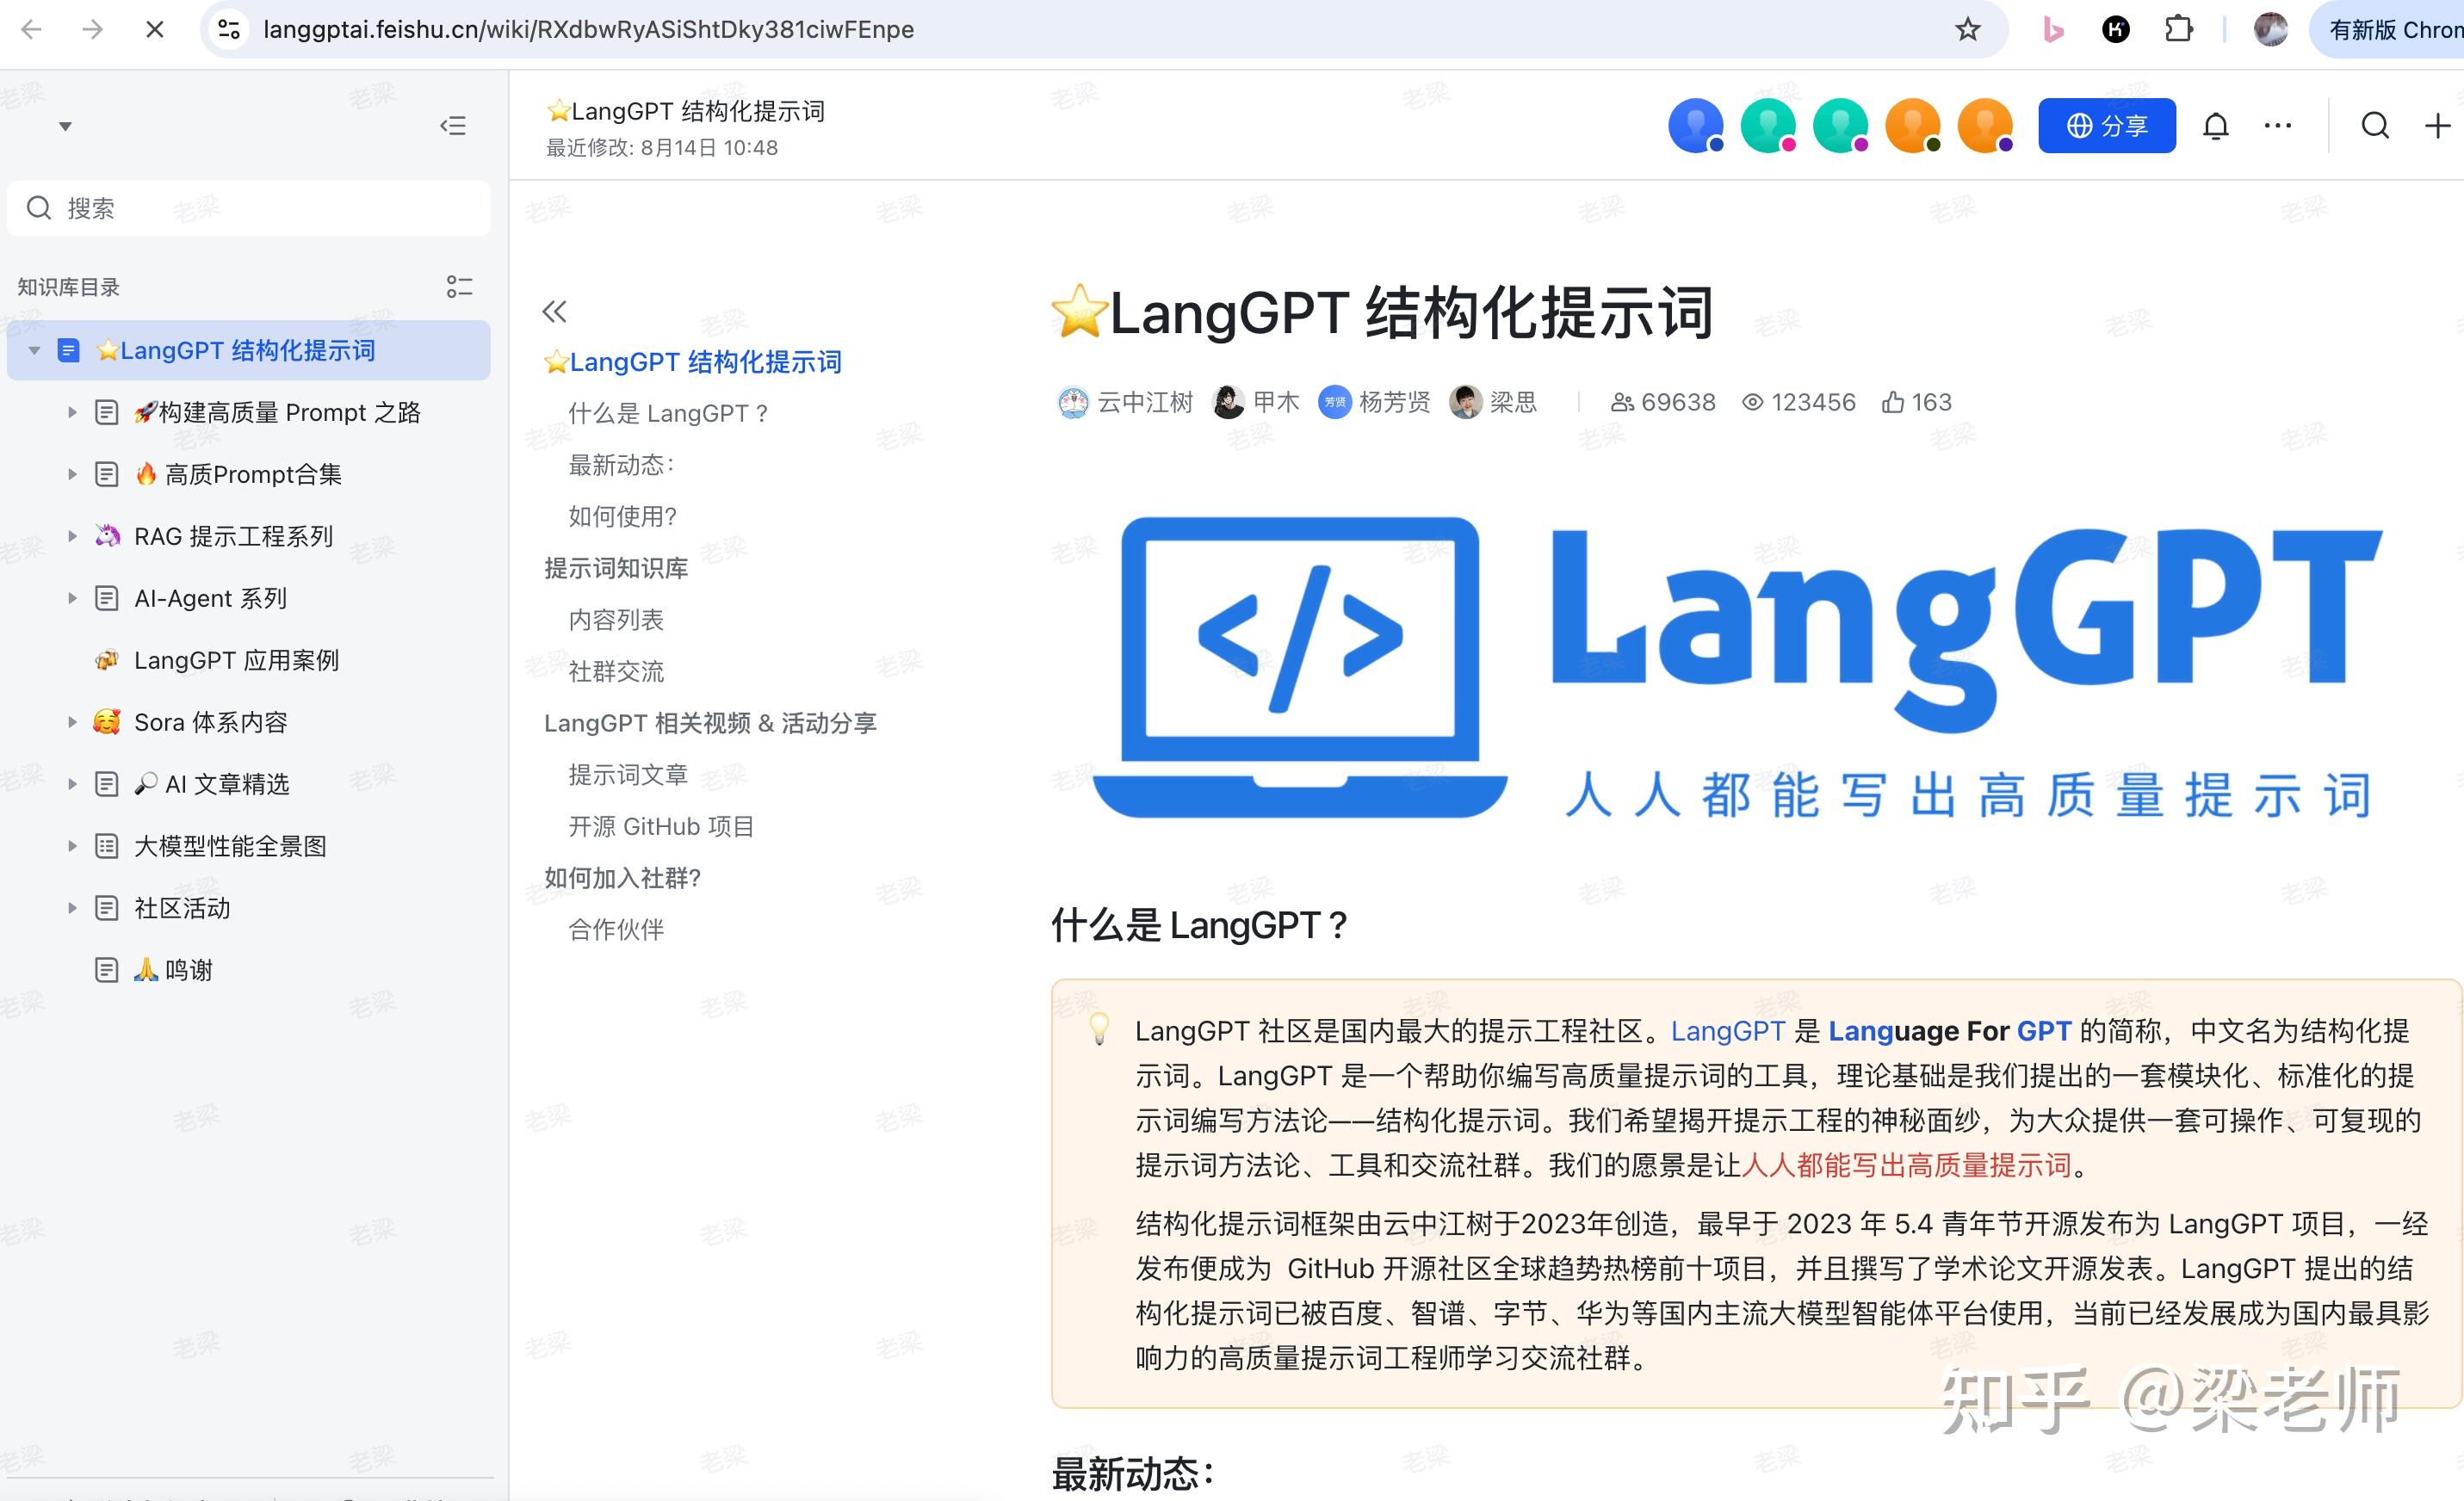Screen dimensions: 2464x1501
Task: Expand the RAG 提示工程系列 entry
Action: point(72,536)
